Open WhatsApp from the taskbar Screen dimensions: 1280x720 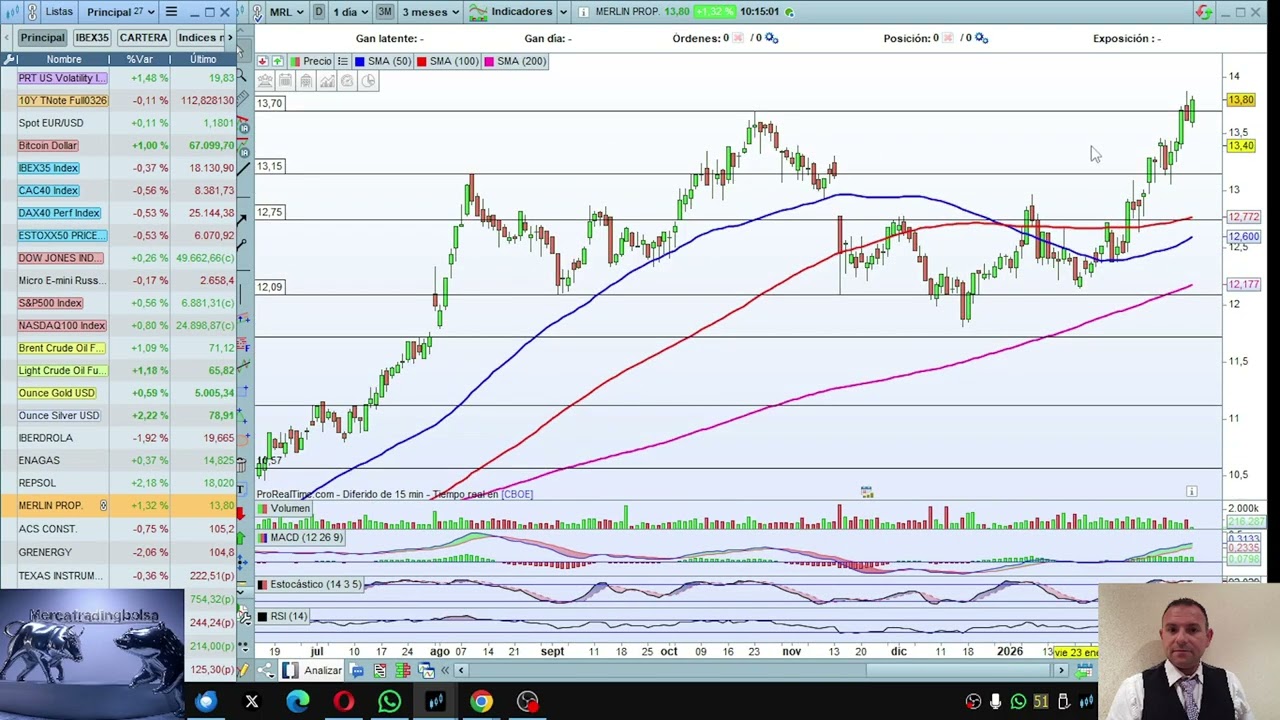(x=390, y=701)
